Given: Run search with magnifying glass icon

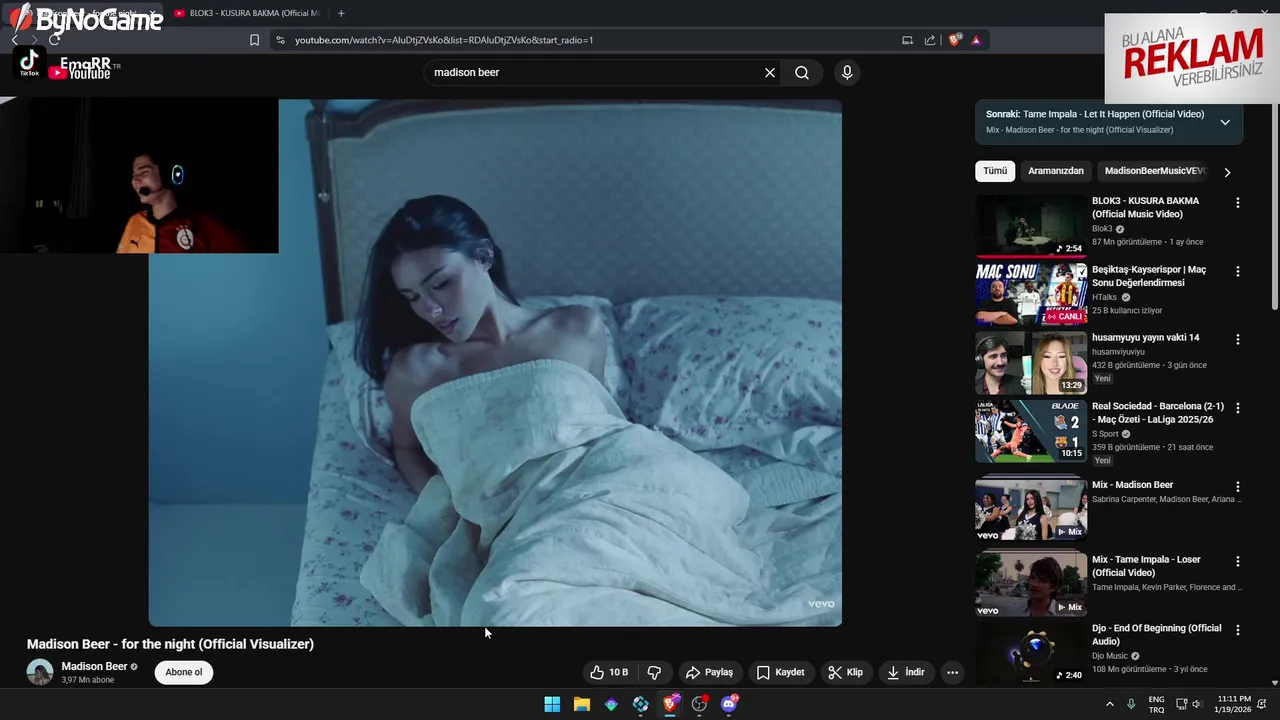Looking at the screenshot, I should tap(802, 72).
